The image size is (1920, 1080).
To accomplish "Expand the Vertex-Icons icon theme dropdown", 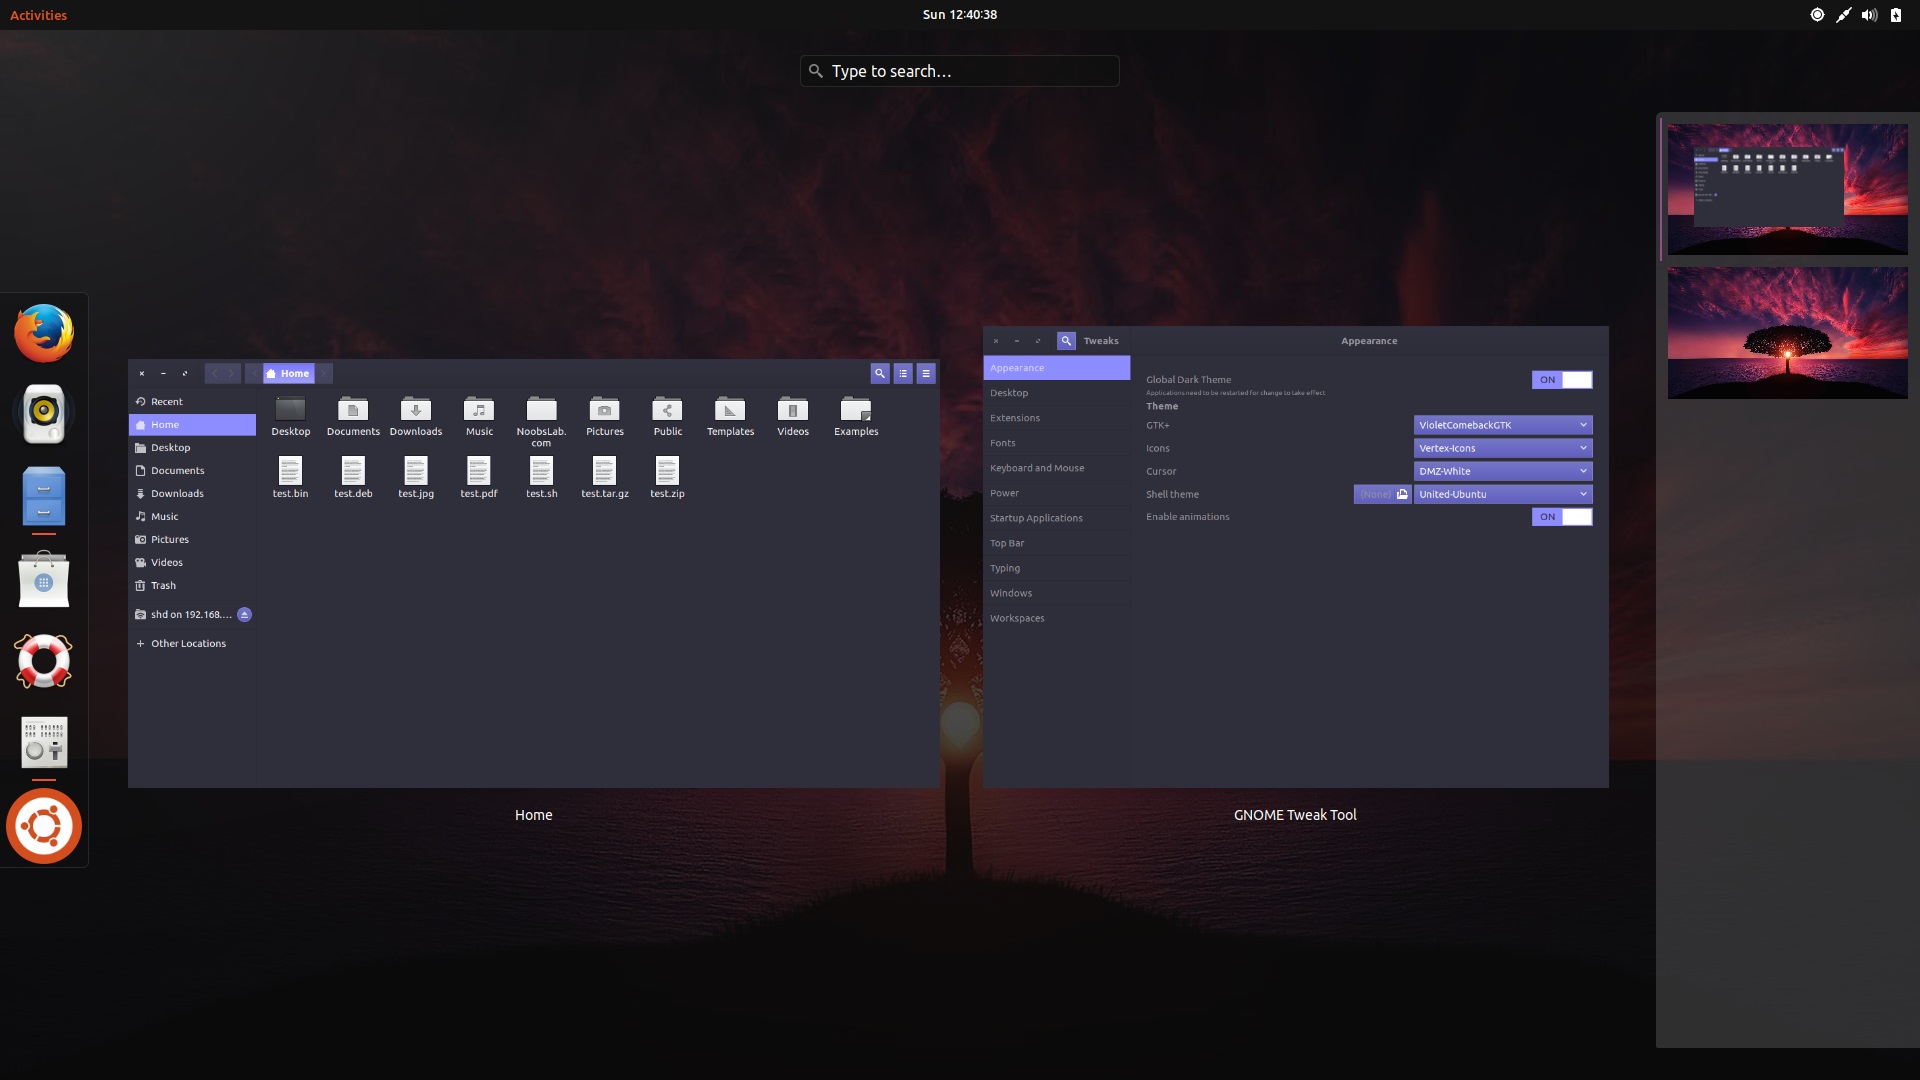I will (1501, 448).
